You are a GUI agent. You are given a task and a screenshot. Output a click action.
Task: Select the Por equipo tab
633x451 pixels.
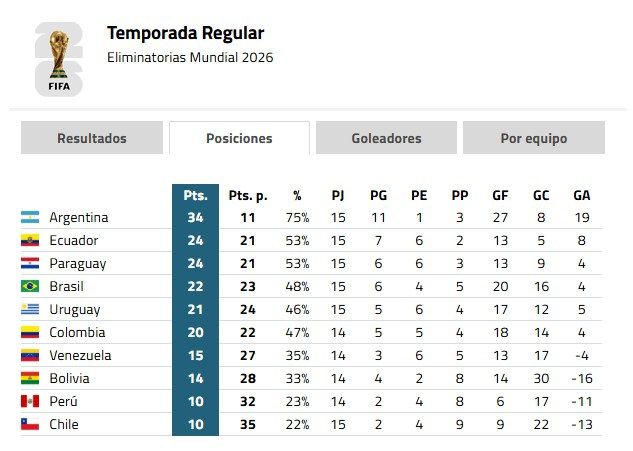(534, 138)
